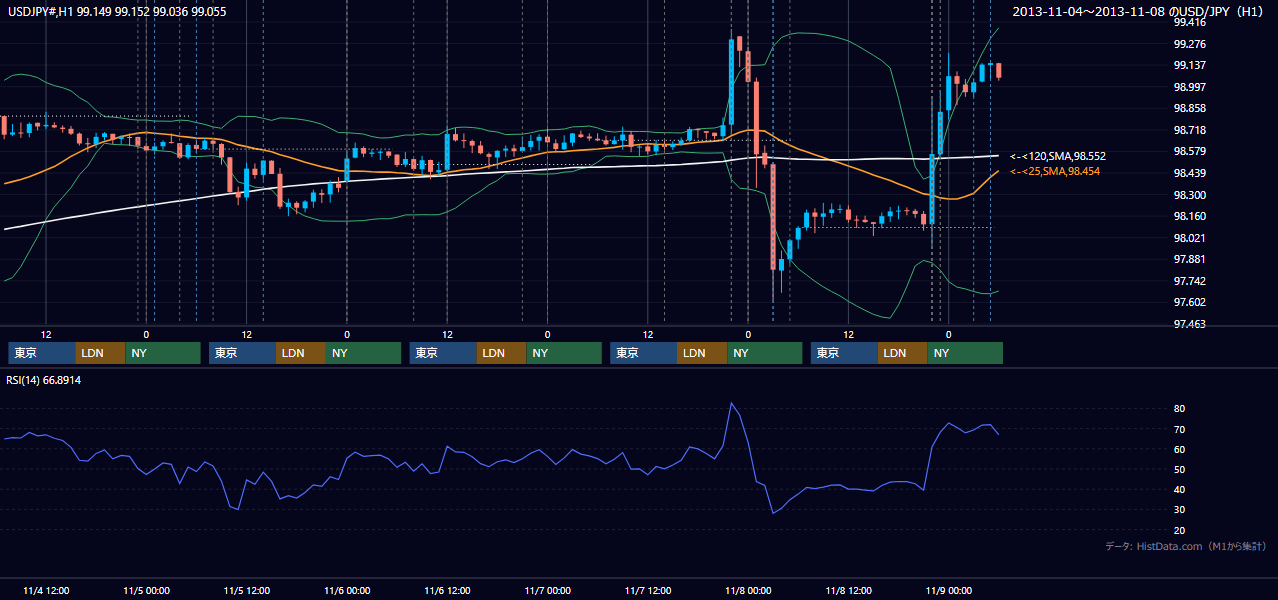
Task: Click the RSI 70 level label
Action: 1179,429
